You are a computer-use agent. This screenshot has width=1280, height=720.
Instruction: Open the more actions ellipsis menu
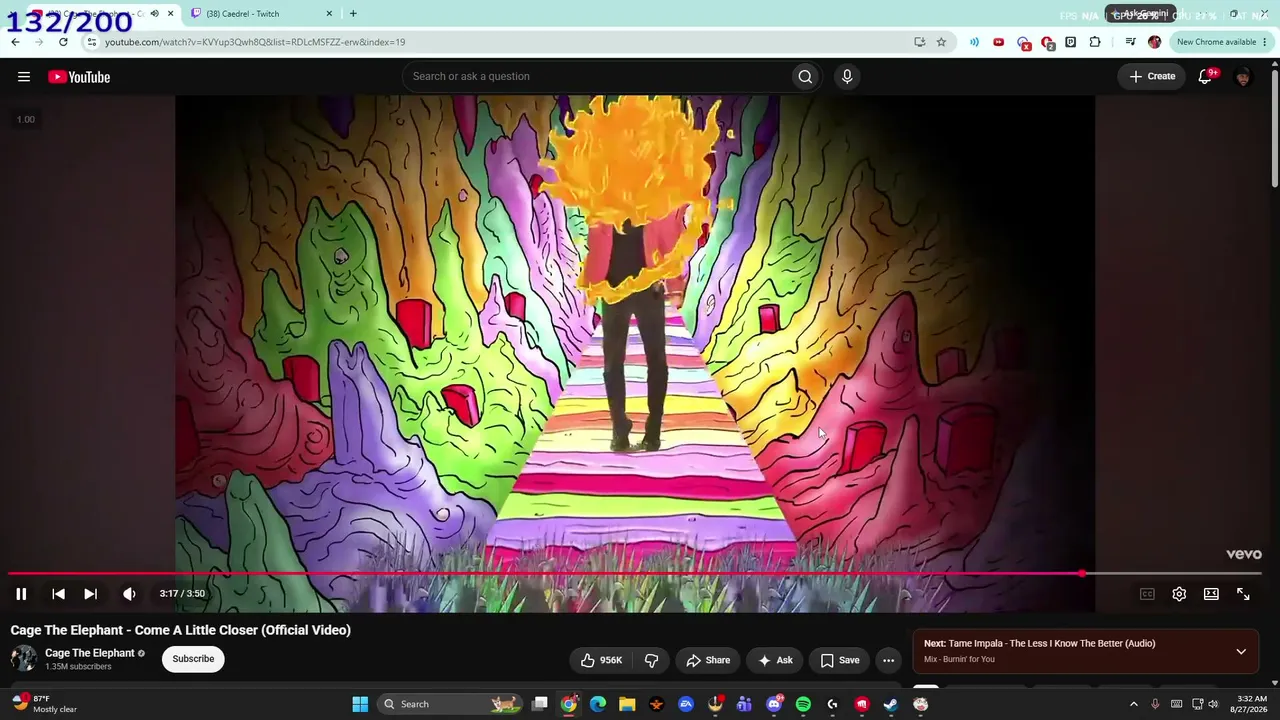coord(888,660)
